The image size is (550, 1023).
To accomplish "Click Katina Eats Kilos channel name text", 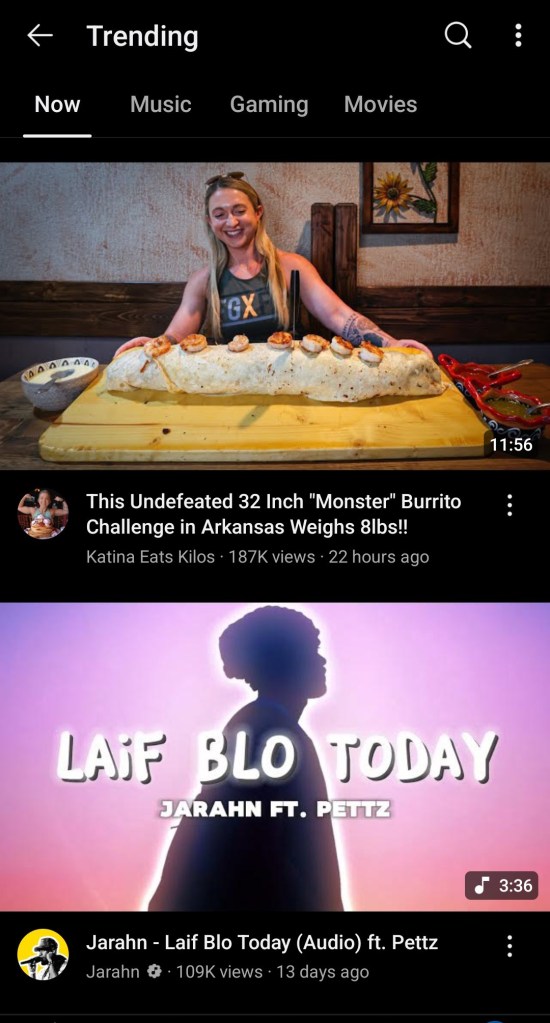I will [x=150, y=557].
